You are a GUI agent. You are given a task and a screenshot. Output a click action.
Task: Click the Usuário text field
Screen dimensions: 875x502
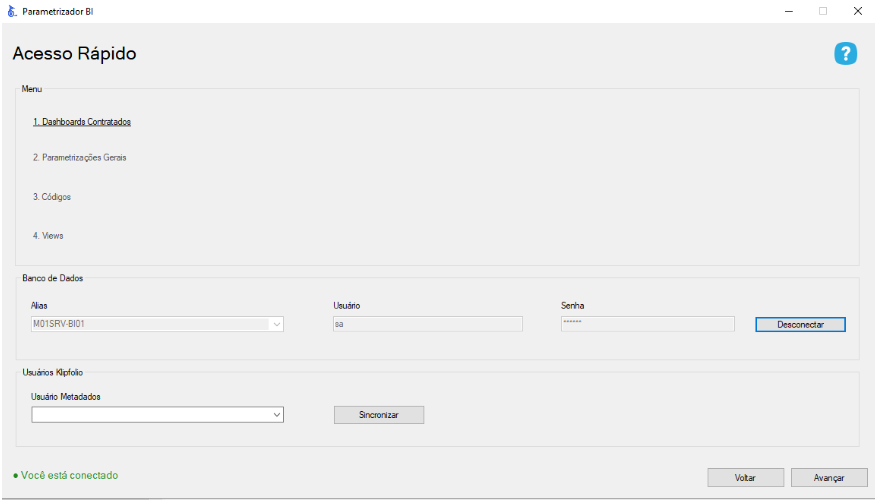[x=427, y=324]
